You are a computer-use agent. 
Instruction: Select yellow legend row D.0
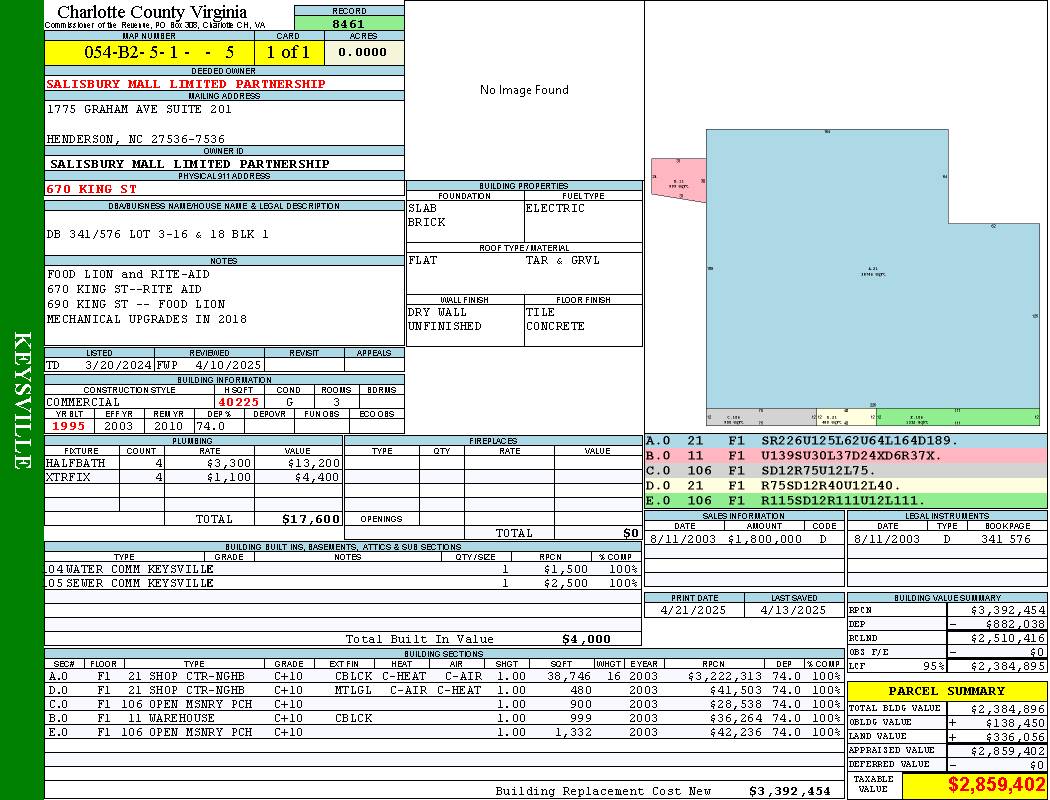tap(846, 485)
